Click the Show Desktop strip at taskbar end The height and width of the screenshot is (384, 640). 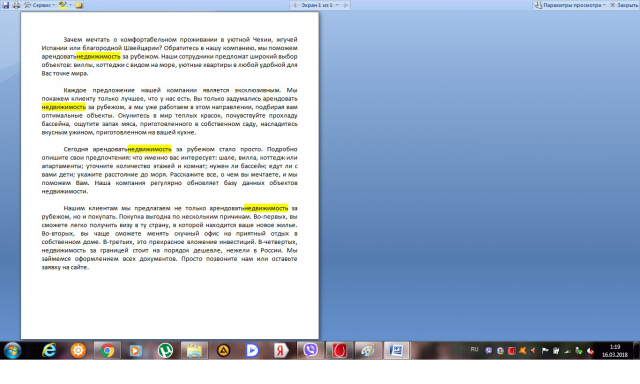point(636,351)
